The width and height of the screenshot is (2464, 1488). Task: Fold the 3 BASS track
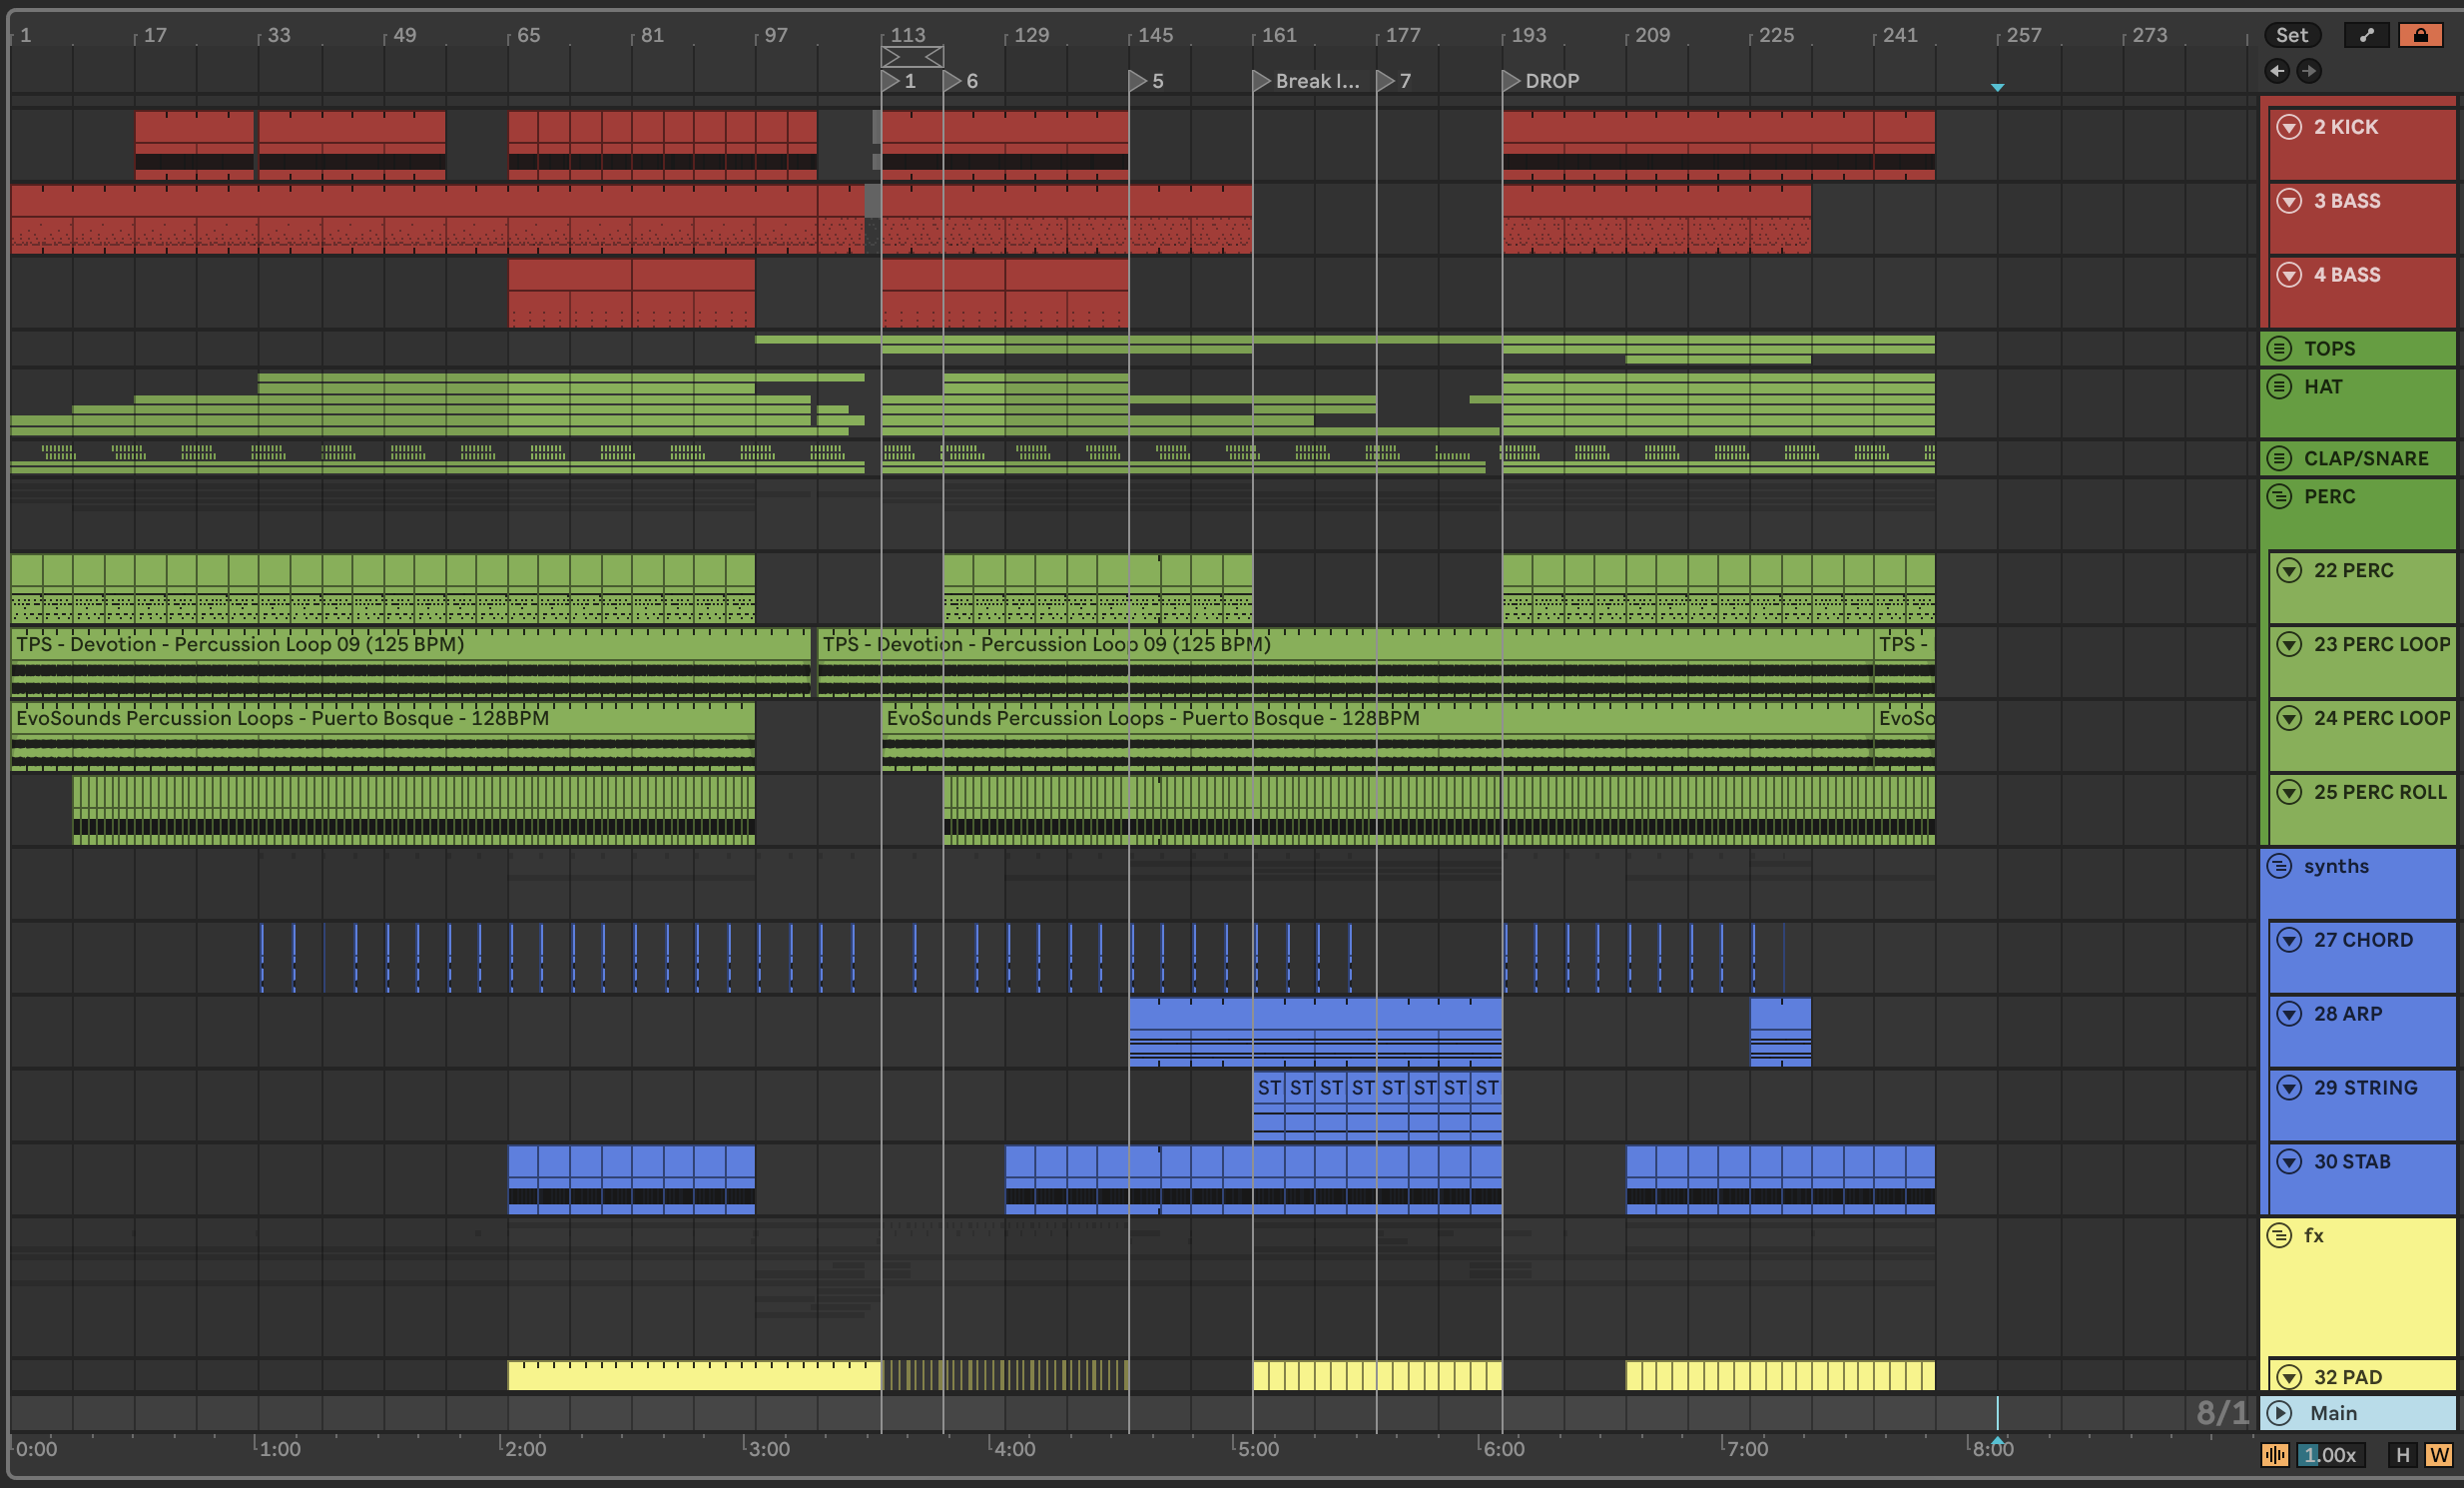2289,201
